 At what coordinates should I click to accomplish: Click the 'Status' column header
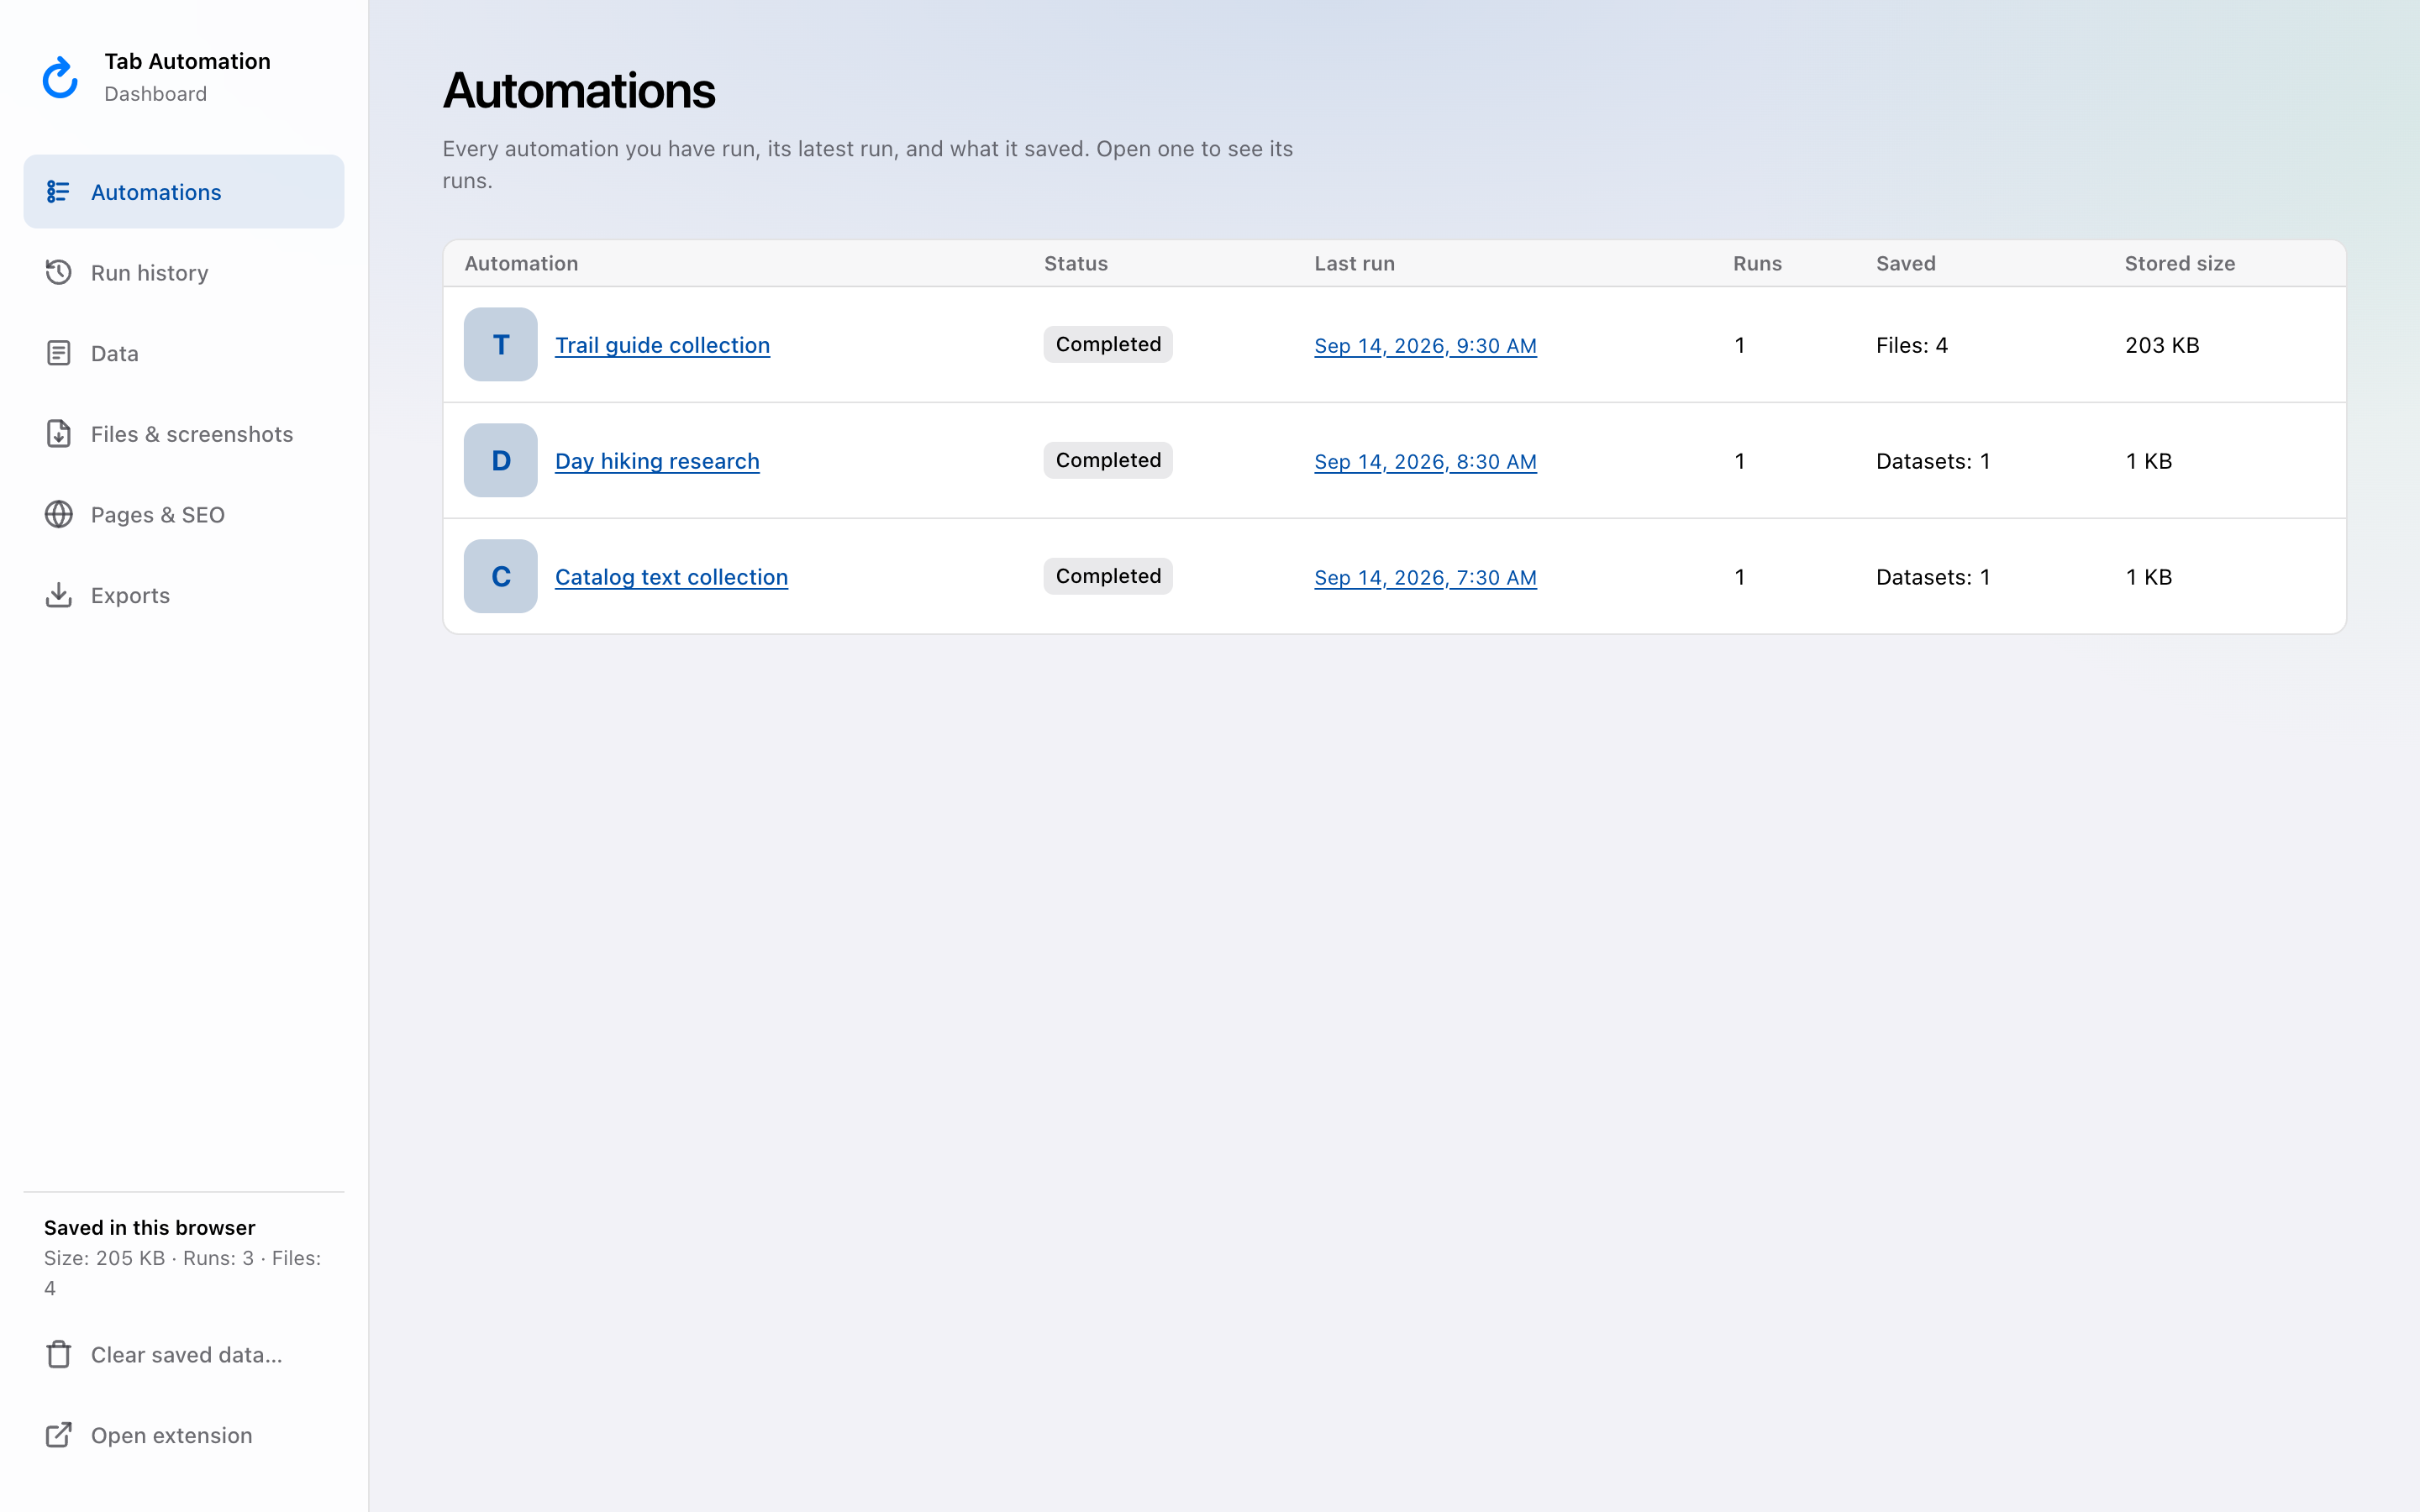[x=1075, y=263]
